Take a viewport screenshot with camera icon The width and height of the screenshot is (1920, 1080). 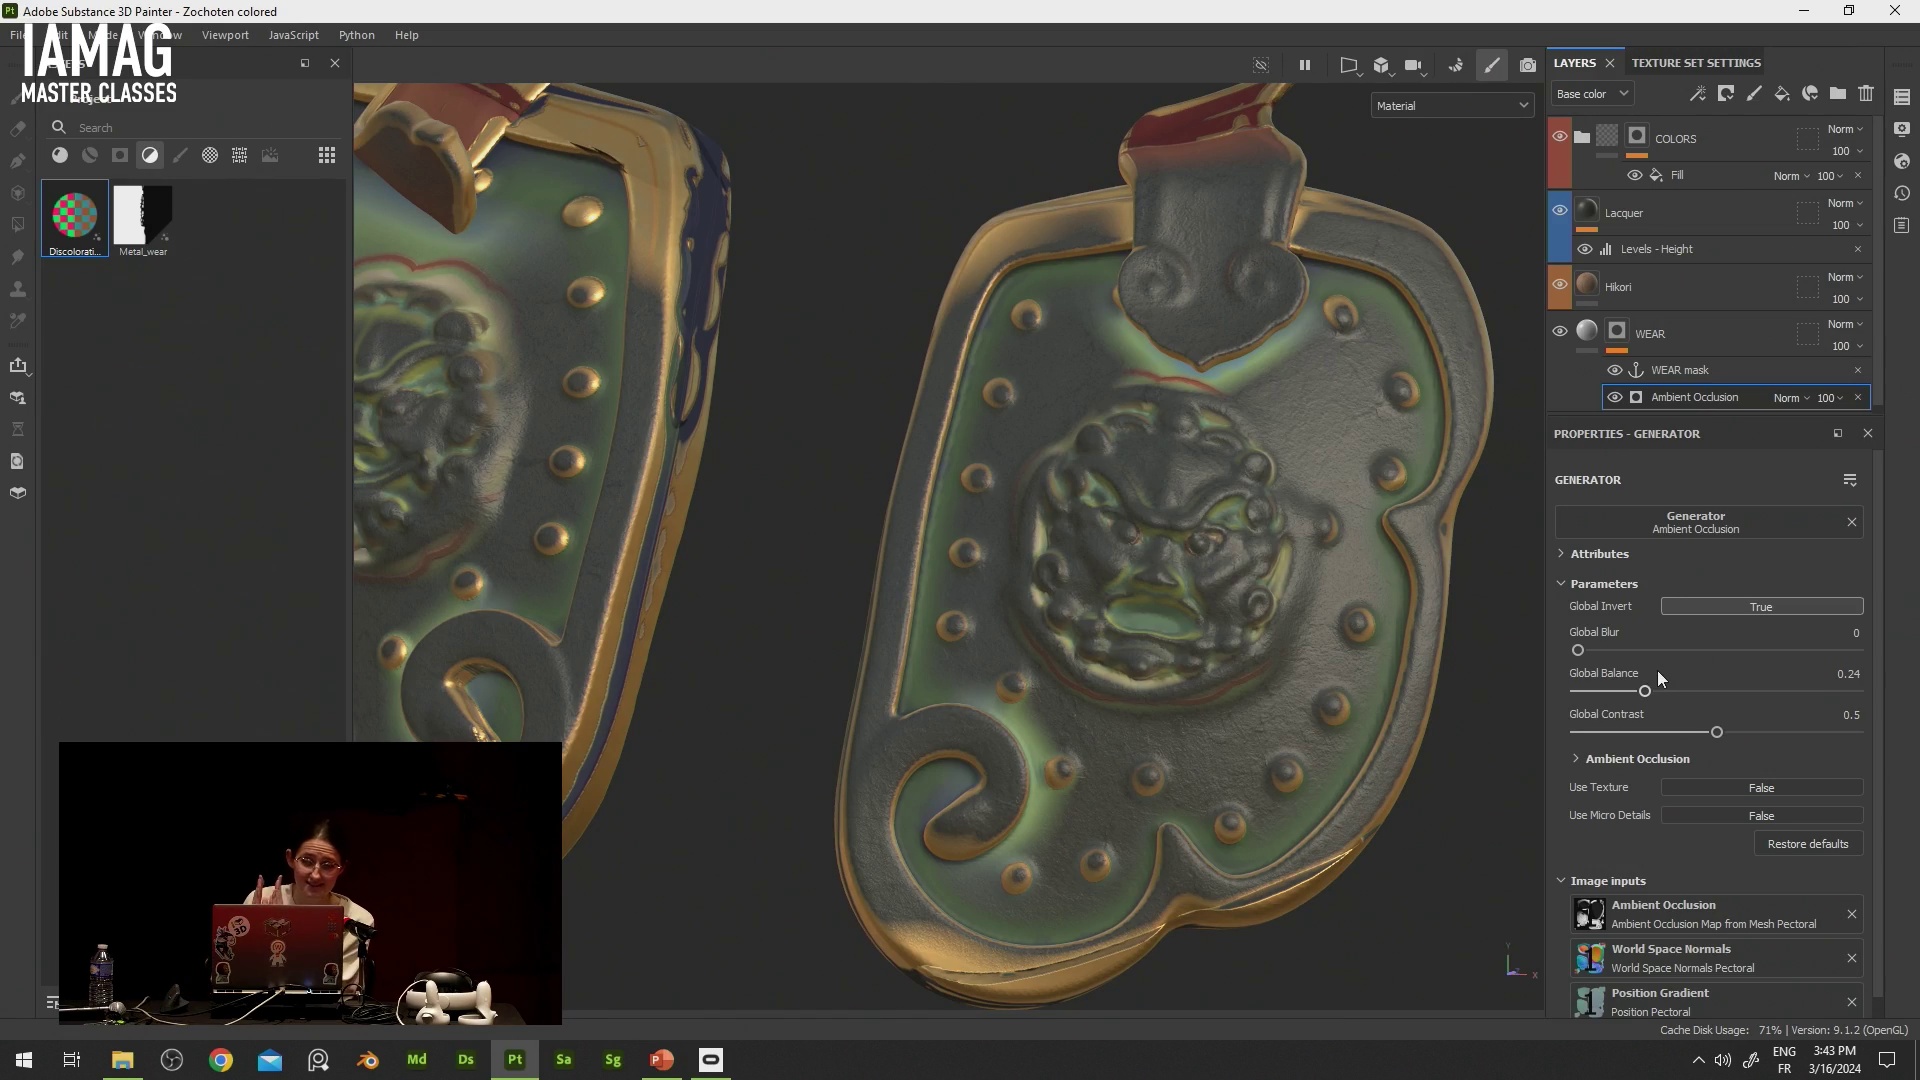tap(1528, 65)
